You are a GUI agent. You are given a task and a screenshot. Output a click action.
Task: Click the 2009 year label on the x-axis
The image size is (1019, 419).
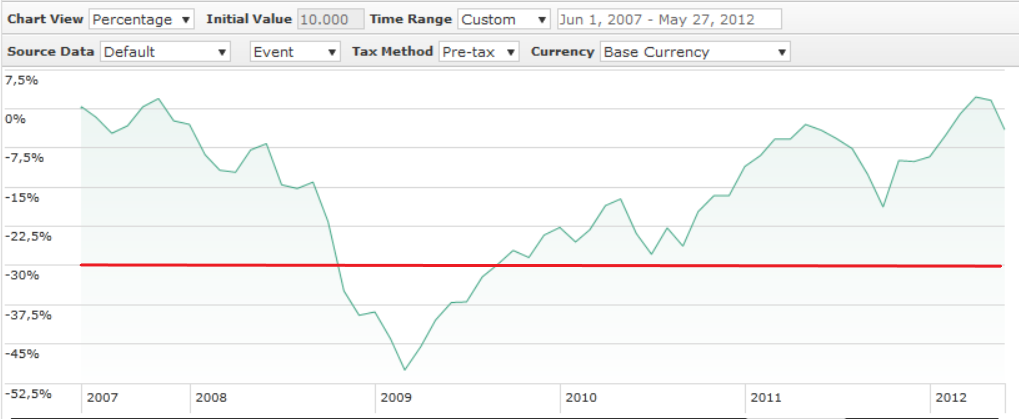tap(396, 398)
